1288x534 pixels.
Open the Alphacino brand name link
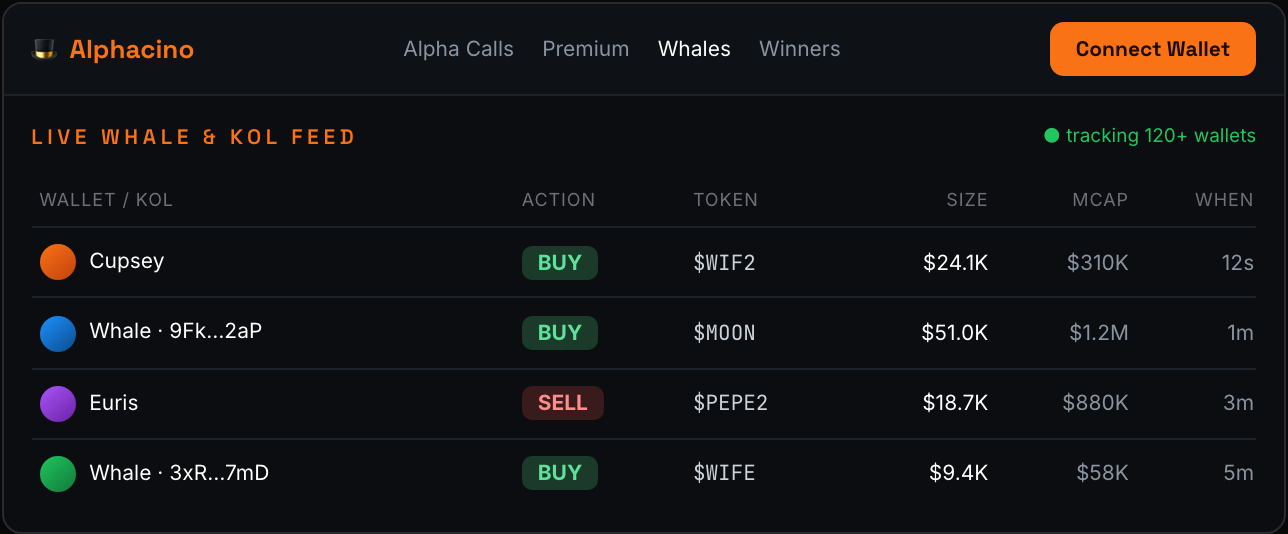(x=132, y=49)
